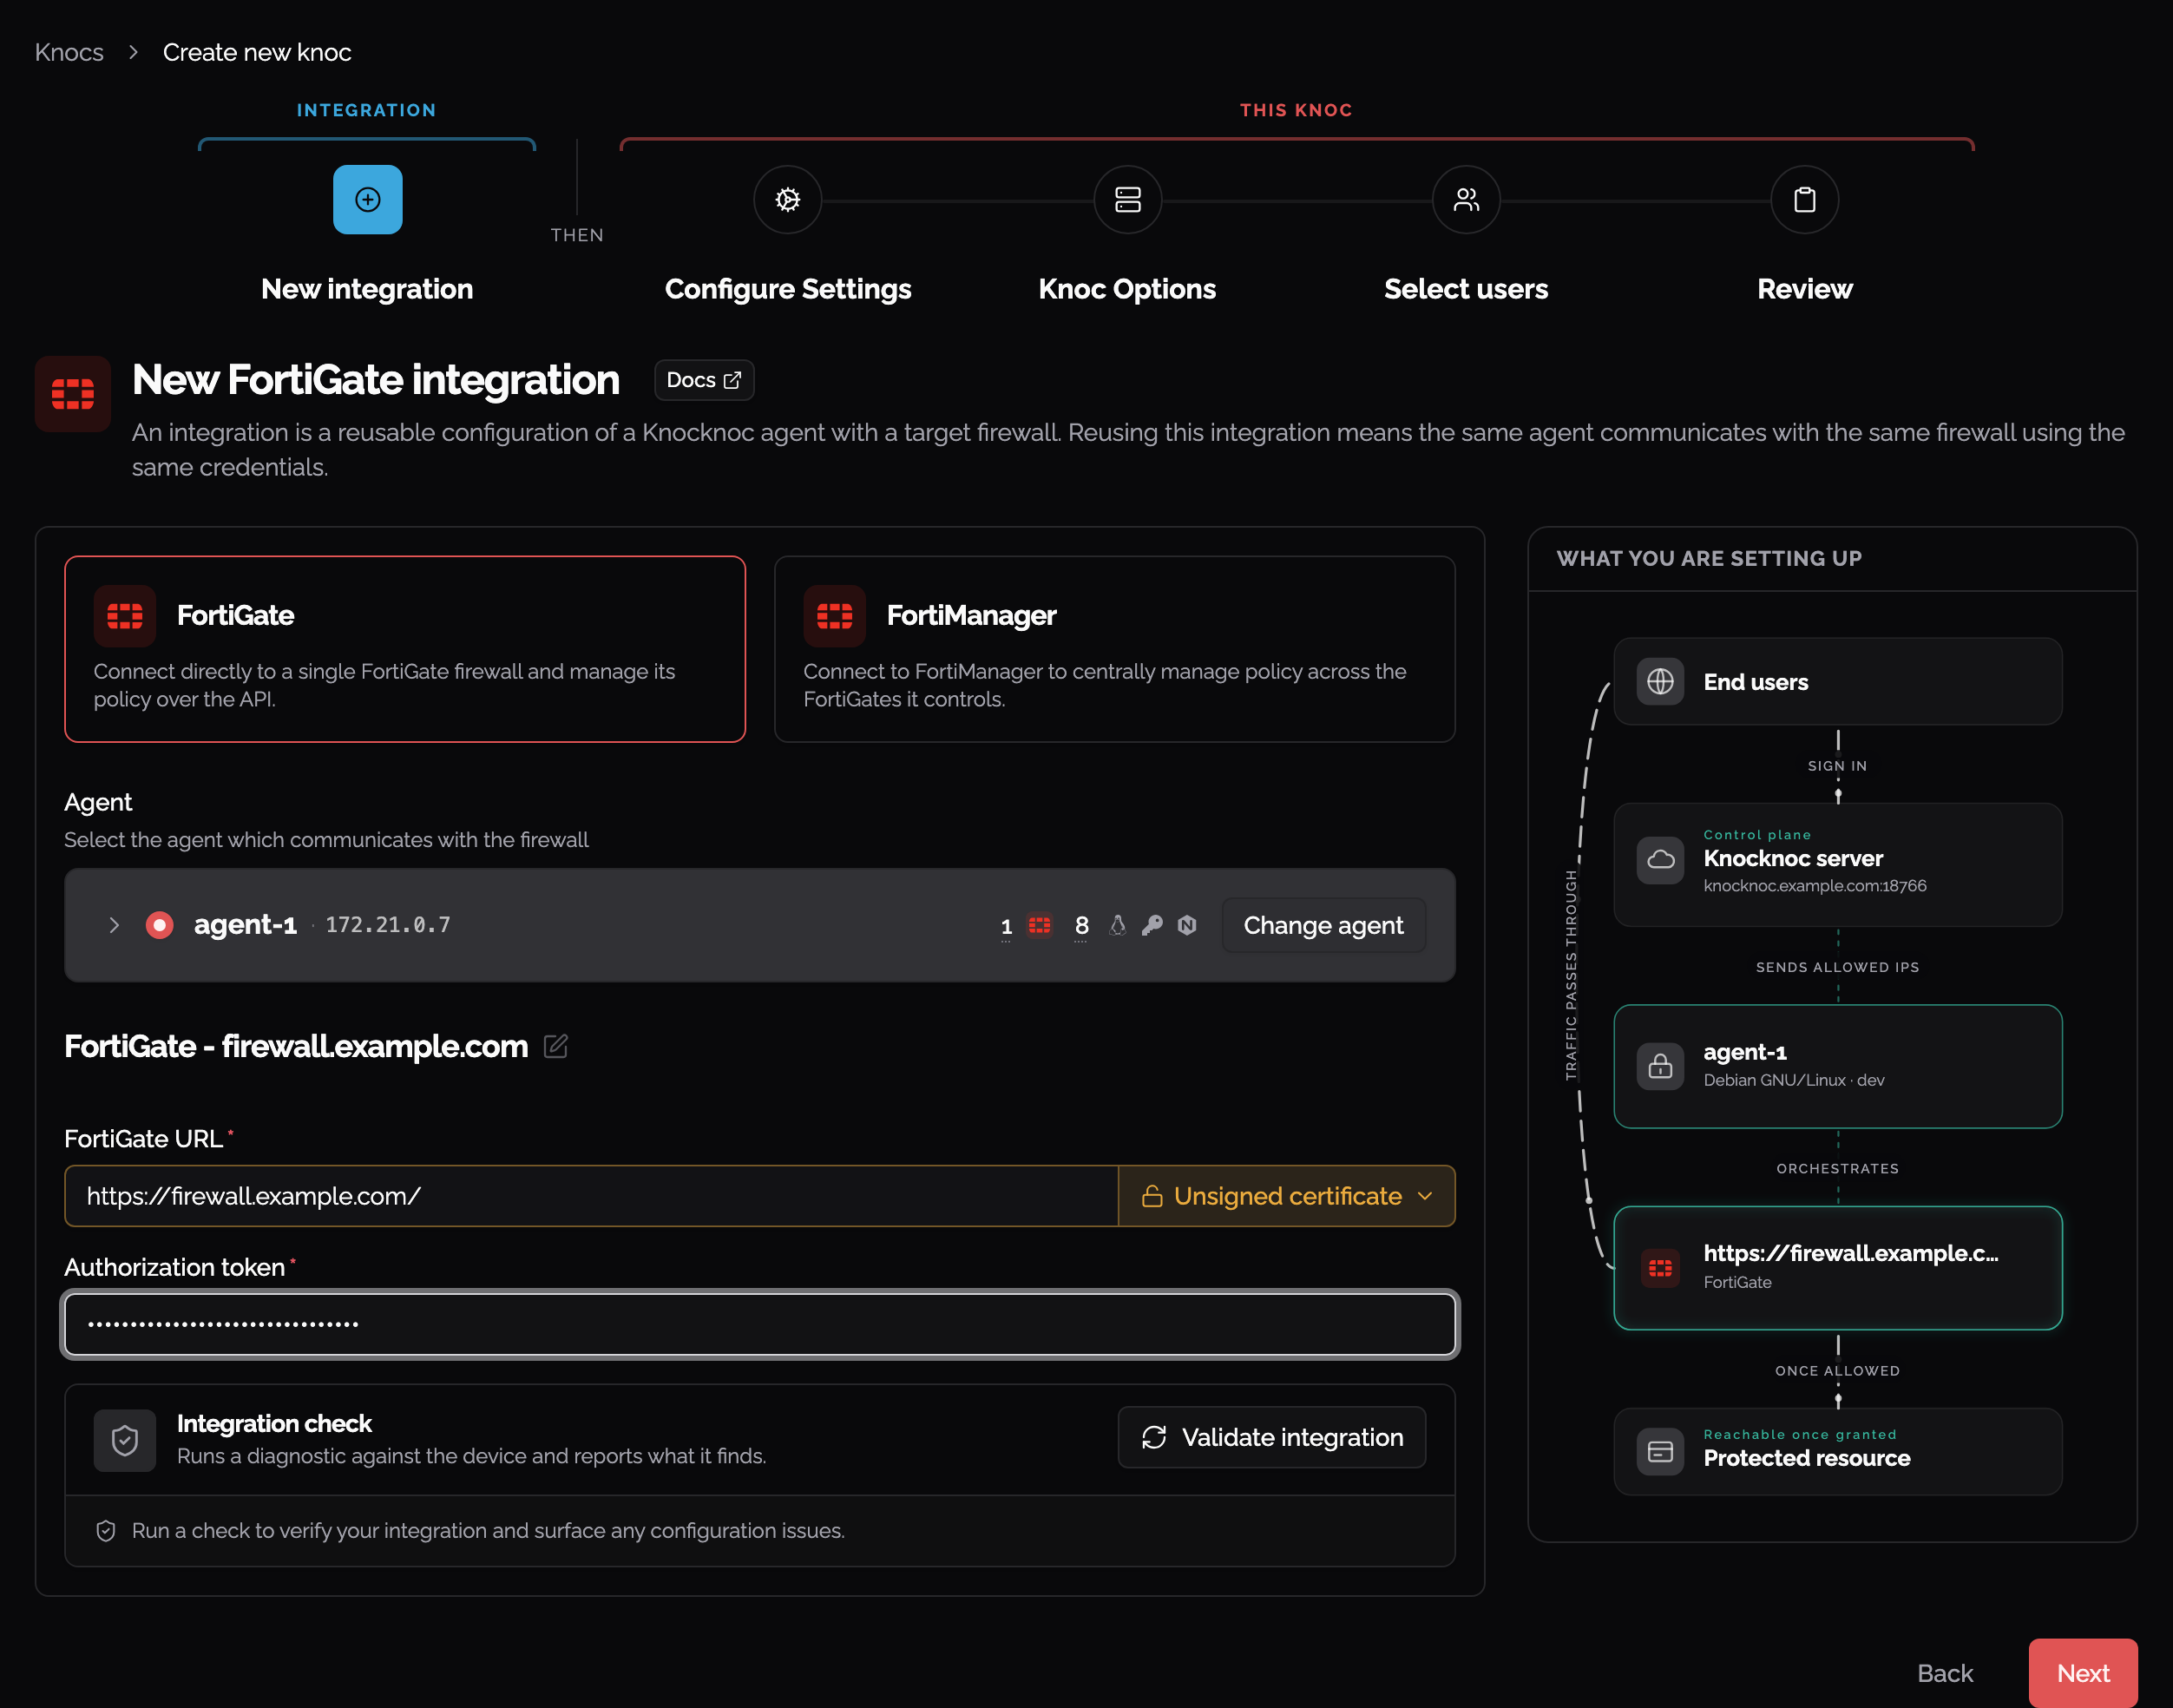Image resolution: width=2173 pixels, height=1708 pixels.
Task: Click the knocknoc.example.com:18766 address text
Action: [x=1814, y=886]
